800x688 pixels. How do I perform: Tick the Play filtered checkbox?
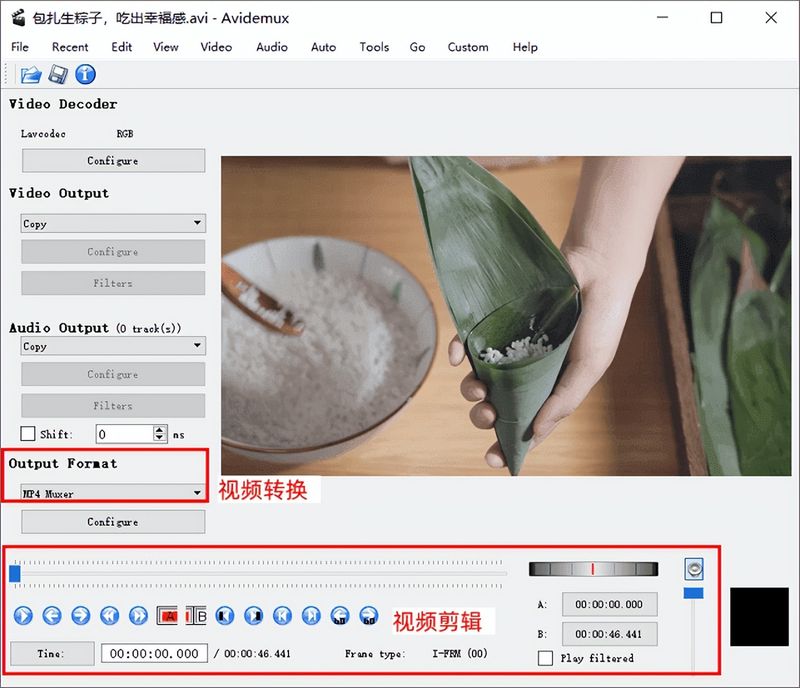pos(545,658)
